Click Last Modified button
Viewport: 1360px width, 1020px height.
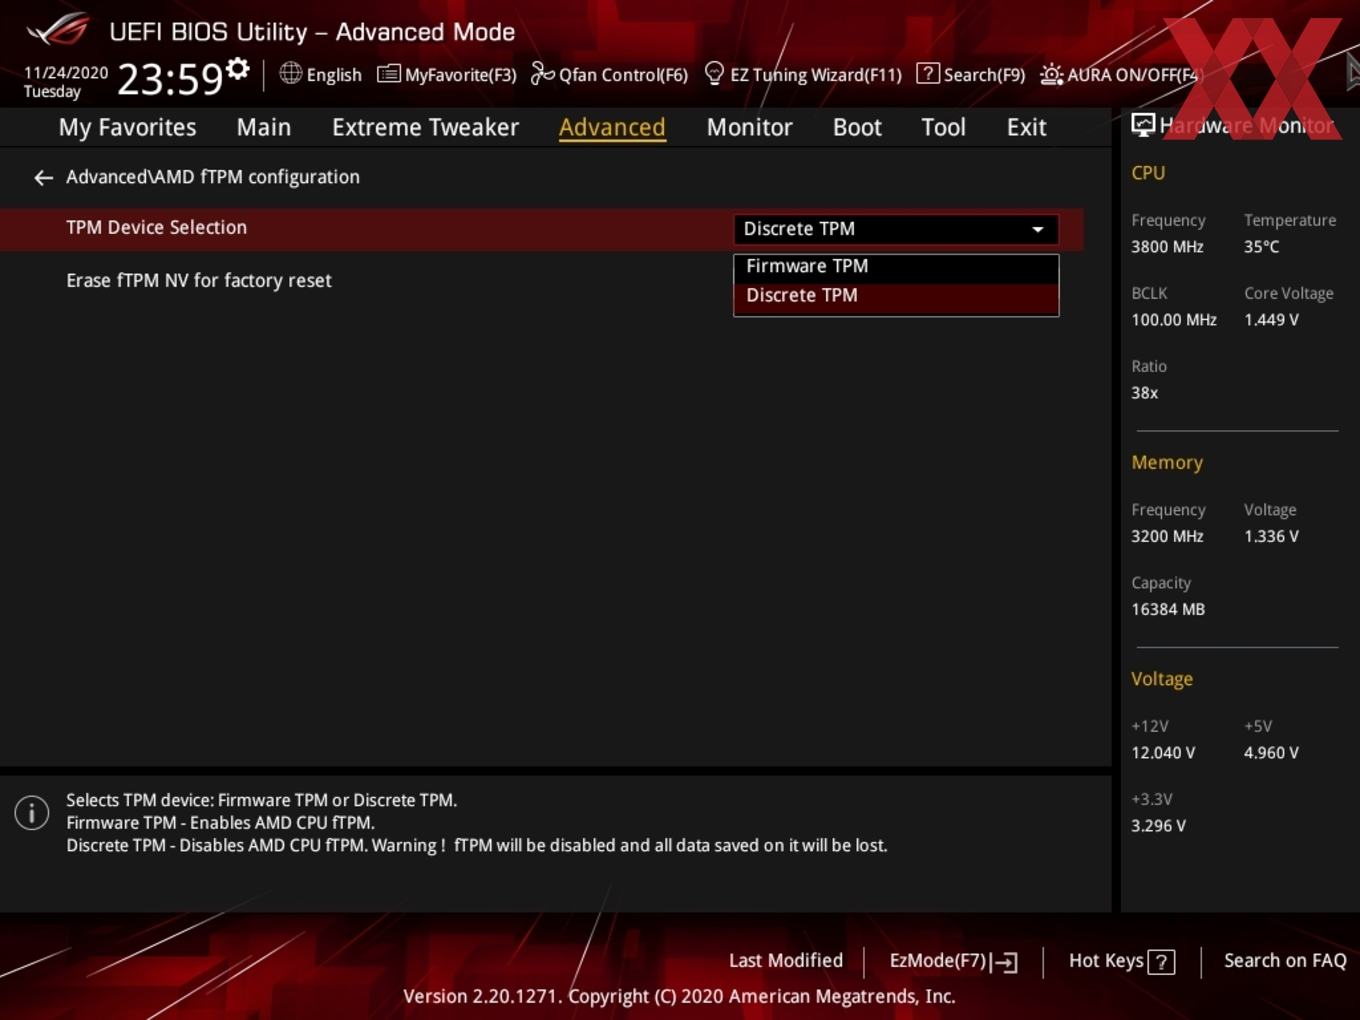[786, 961]
